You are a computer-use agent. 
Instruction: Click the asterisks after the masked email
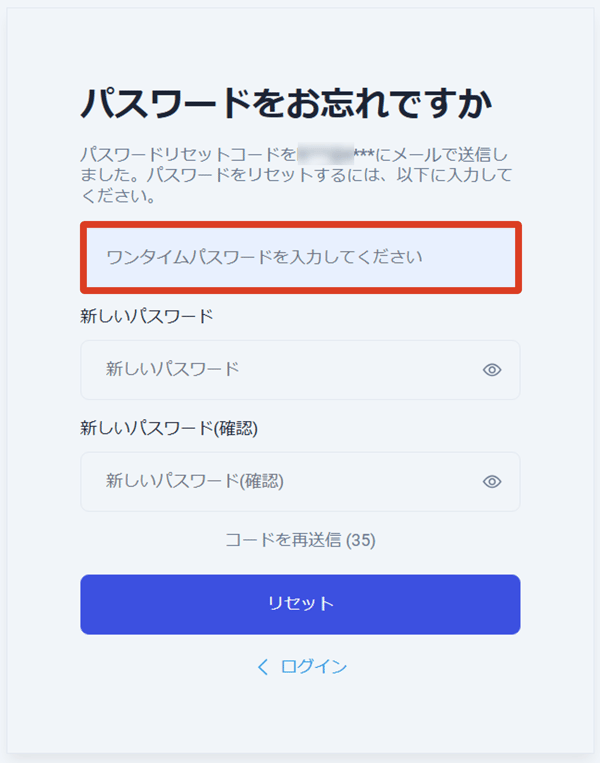pyautogui.click(x=364, y=155)
